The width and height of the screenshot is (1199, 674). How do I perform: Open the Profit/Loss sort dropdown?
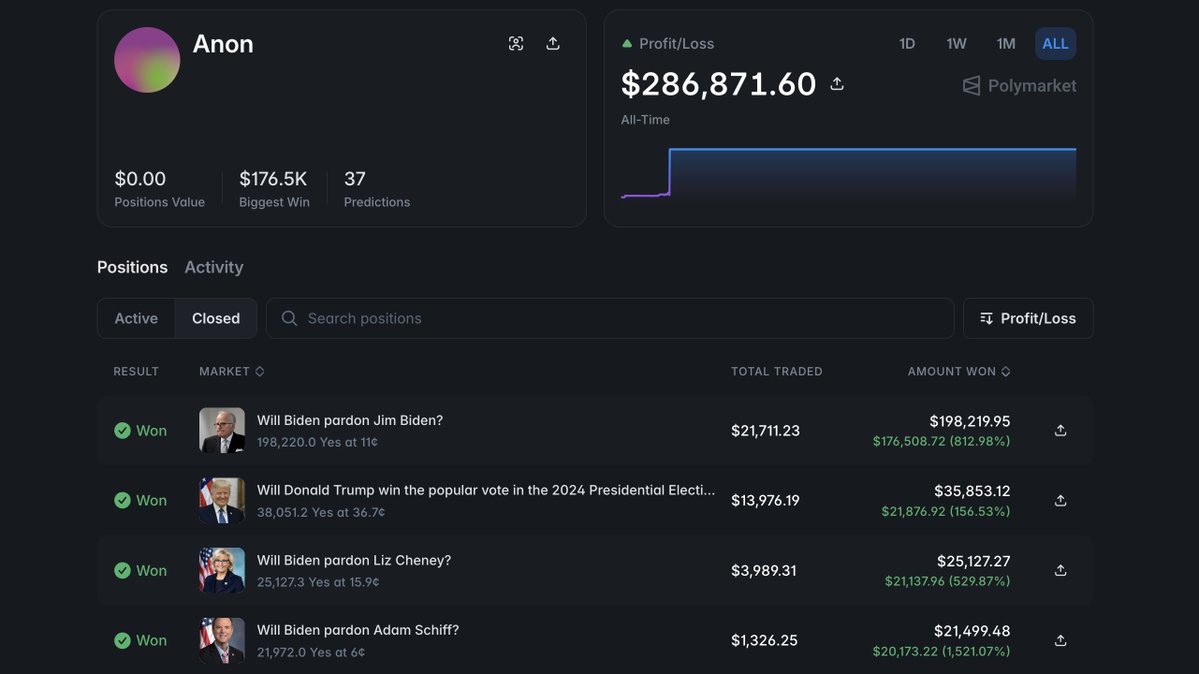click(1027, 318)
